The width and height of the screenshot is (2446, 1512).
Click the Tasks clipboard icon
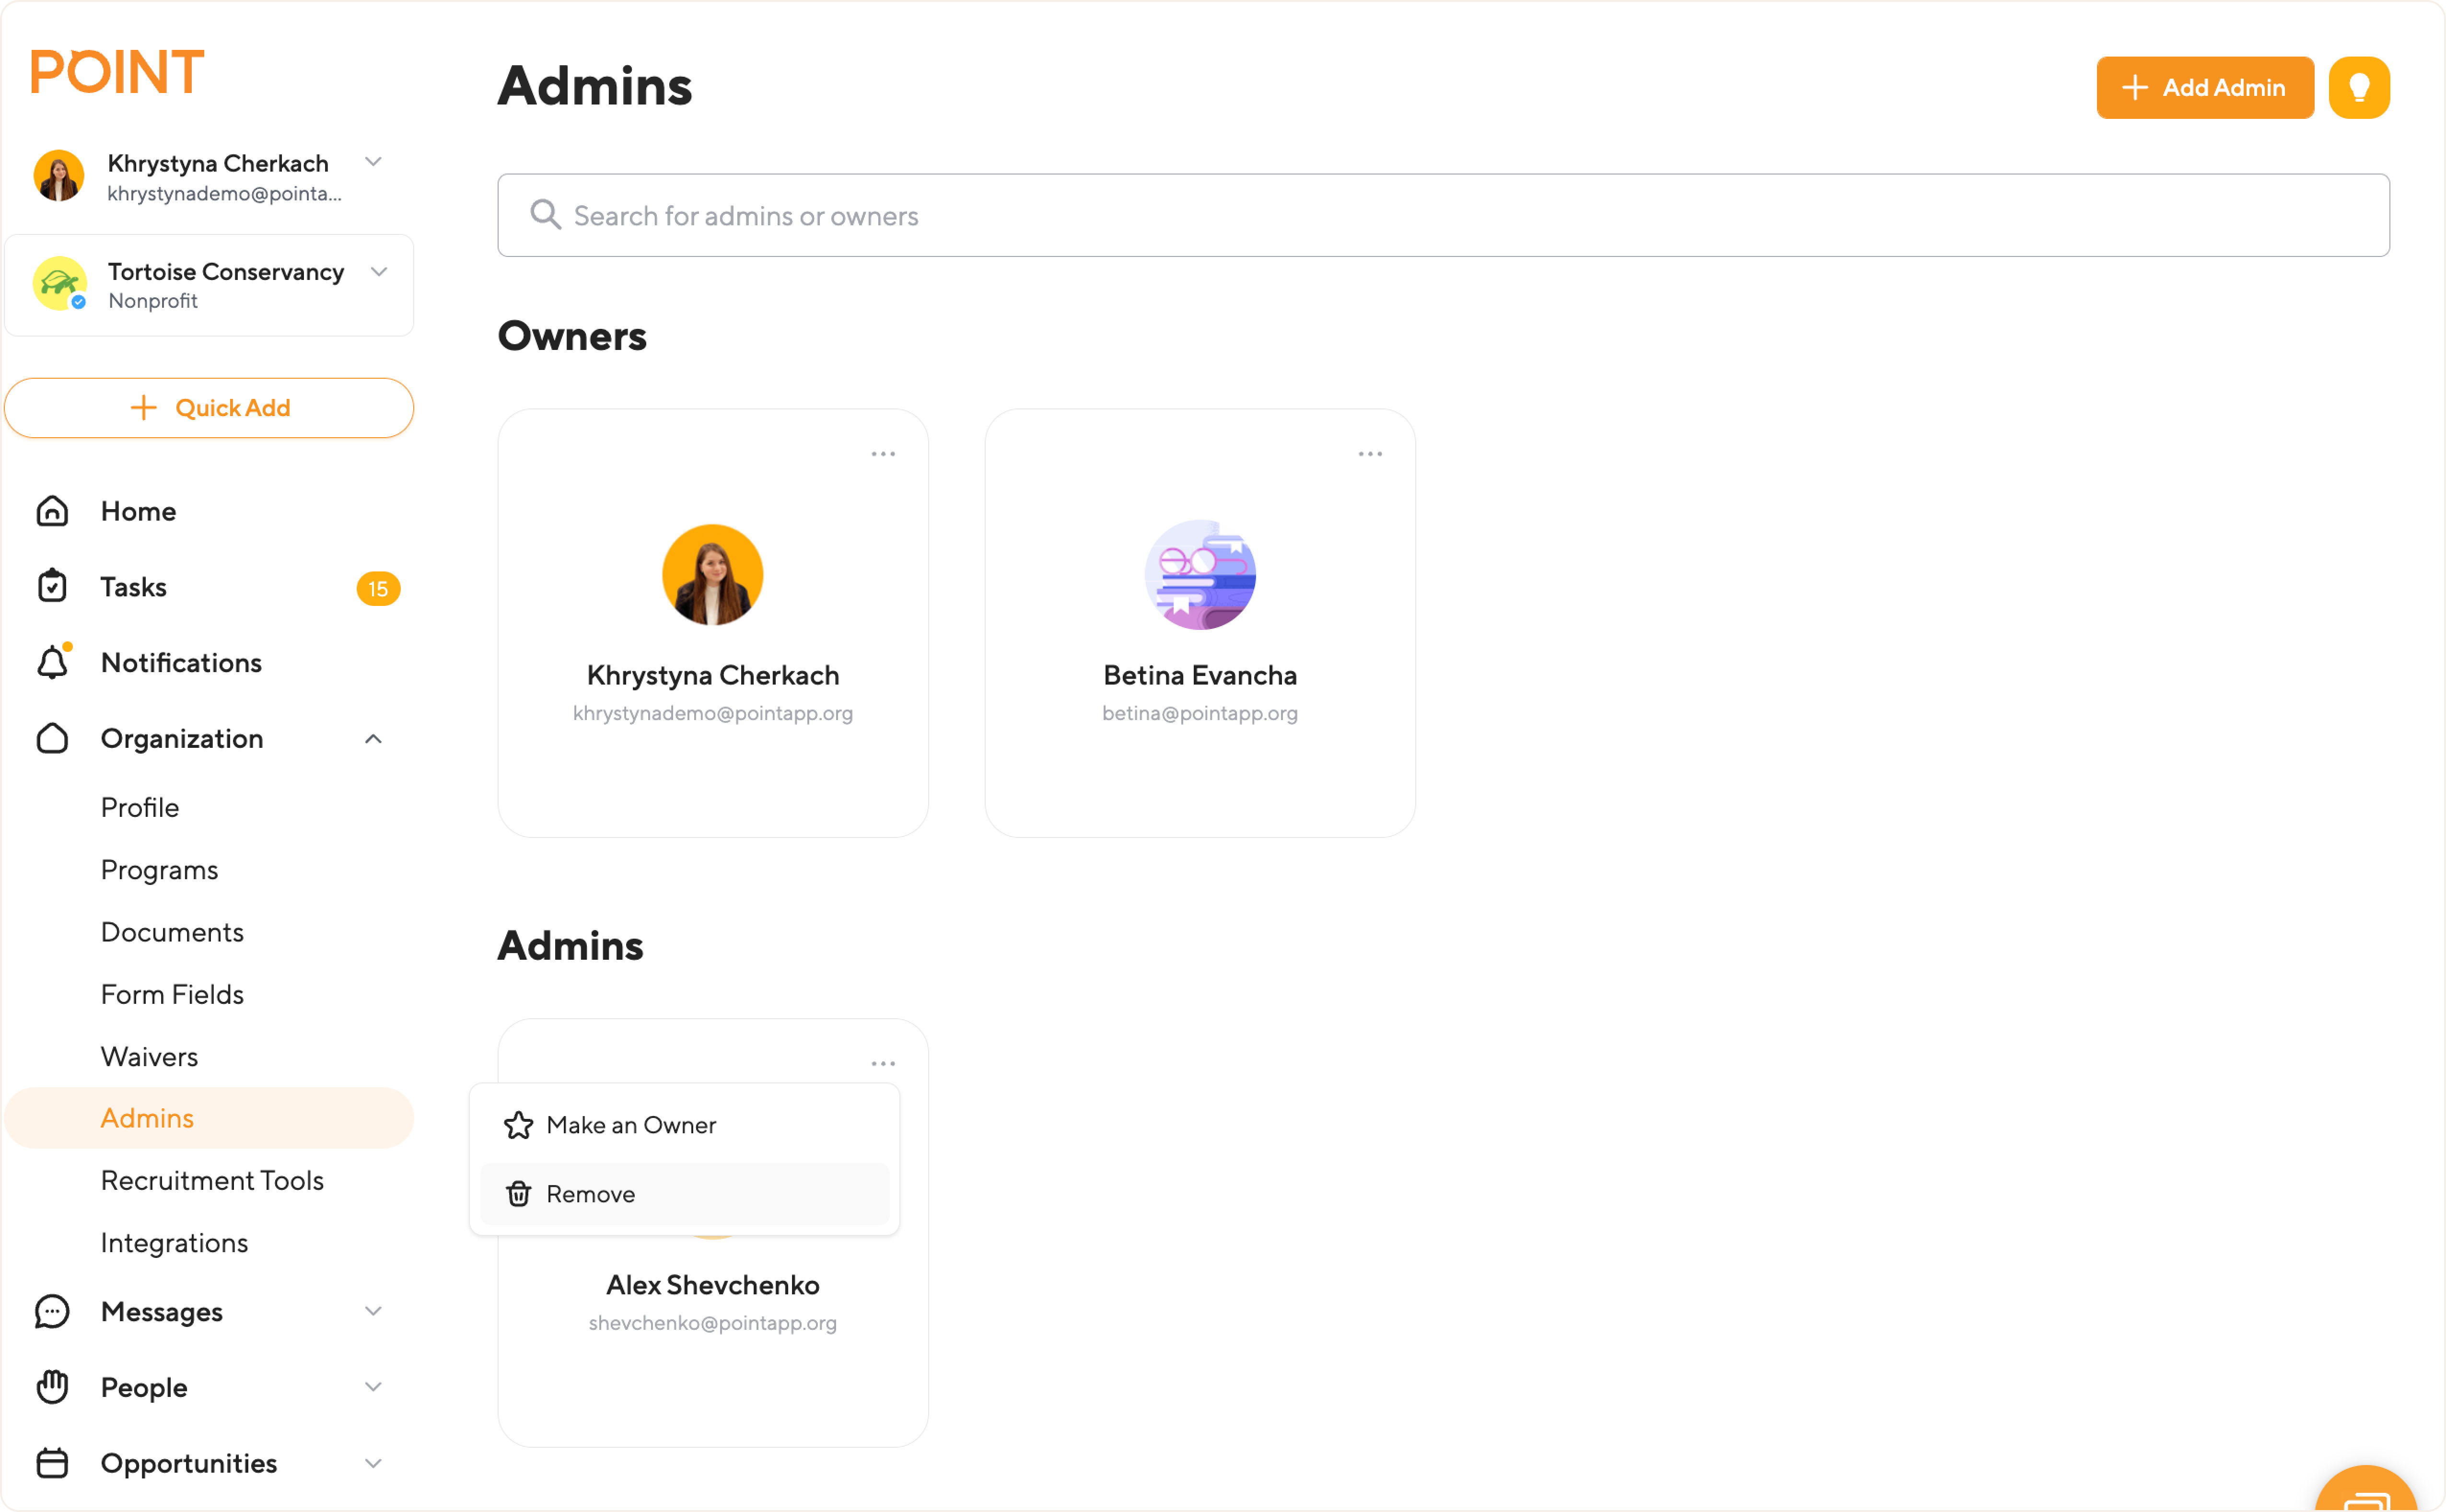point(52,587)
